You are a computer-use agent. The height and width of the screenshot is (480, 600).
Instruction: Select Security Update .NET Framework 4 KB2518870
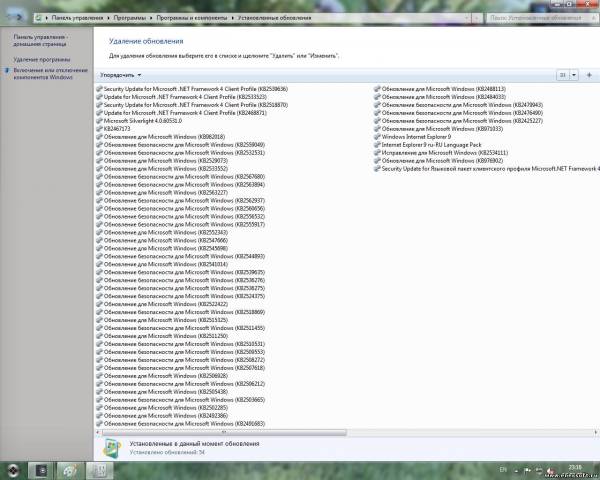click(x=192, y=105)
